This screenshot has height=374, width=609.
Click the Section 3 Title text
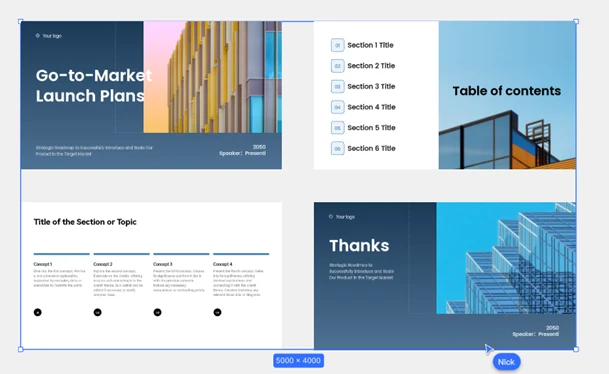(x=371, y=86)
